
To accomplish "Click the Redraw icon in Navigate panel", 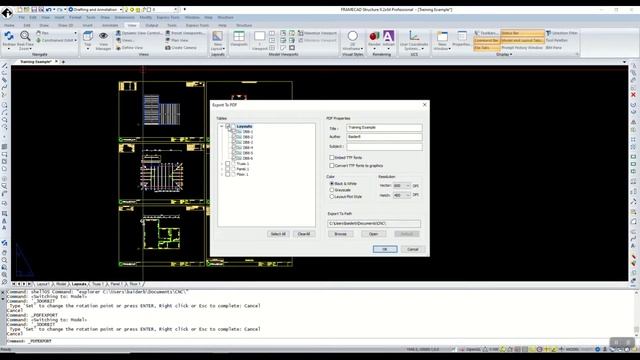I will coord(9,36).
